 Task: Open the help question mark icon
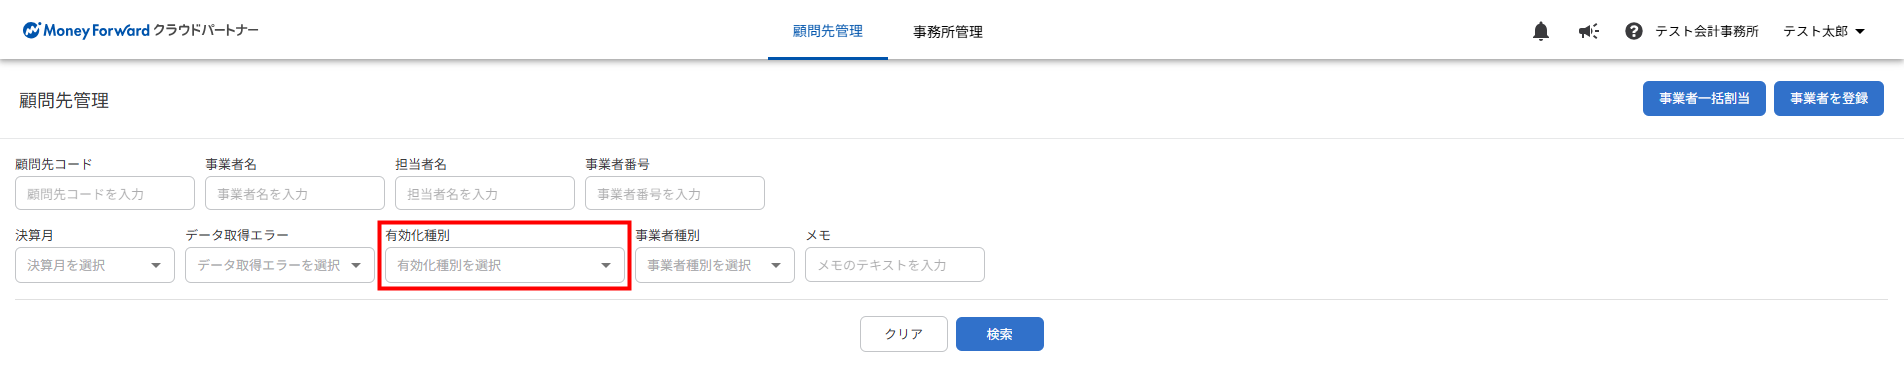[1634, 31]
